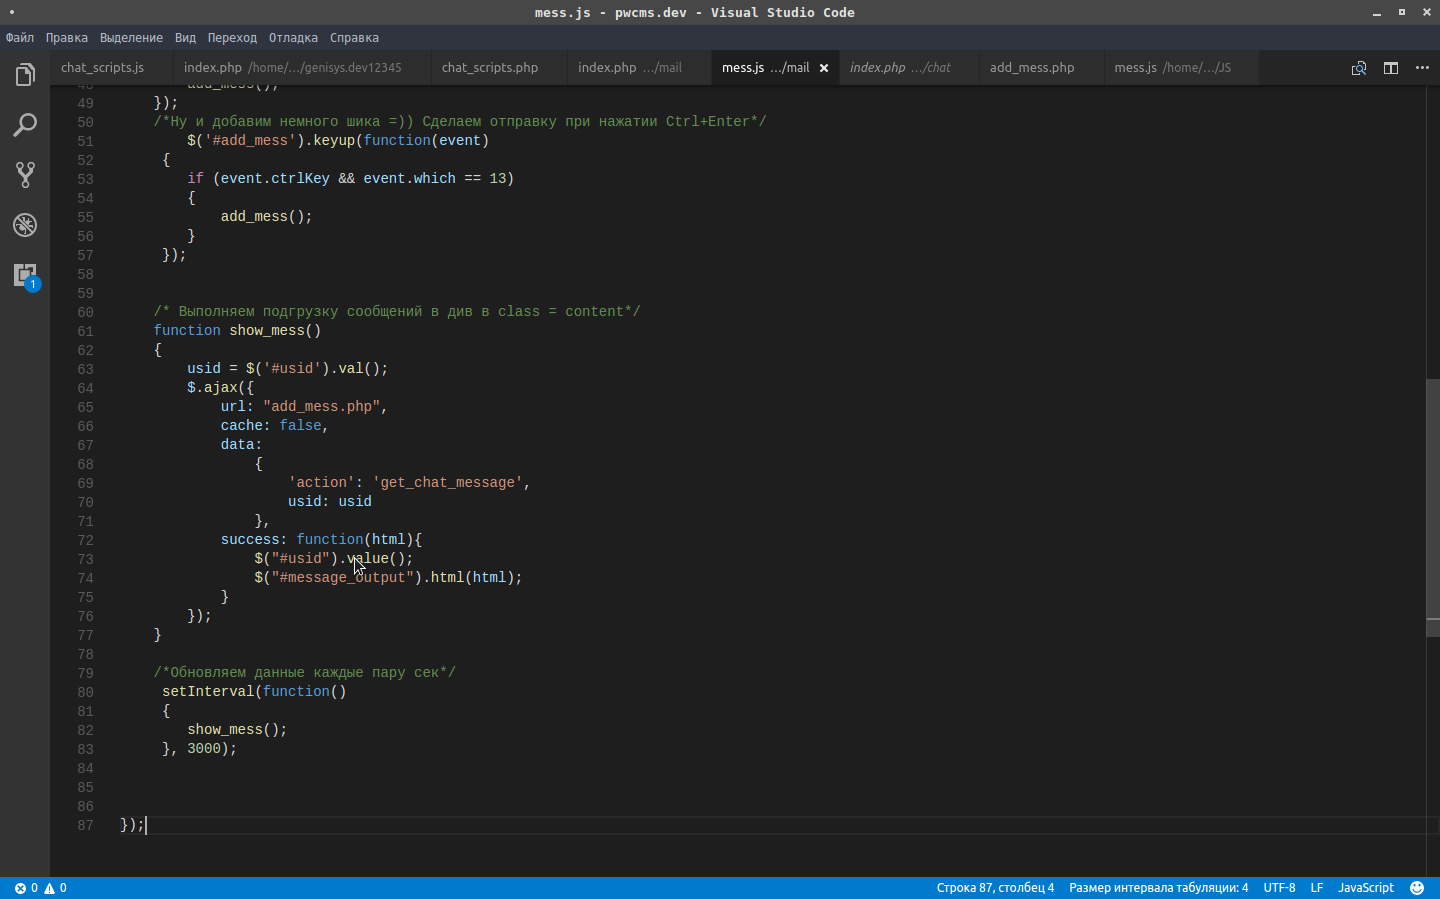Image resolution: width=1440 pixels, height=899 pixels.
Task: Click the errors and warnings status indicator
Action: pos(40,888)
